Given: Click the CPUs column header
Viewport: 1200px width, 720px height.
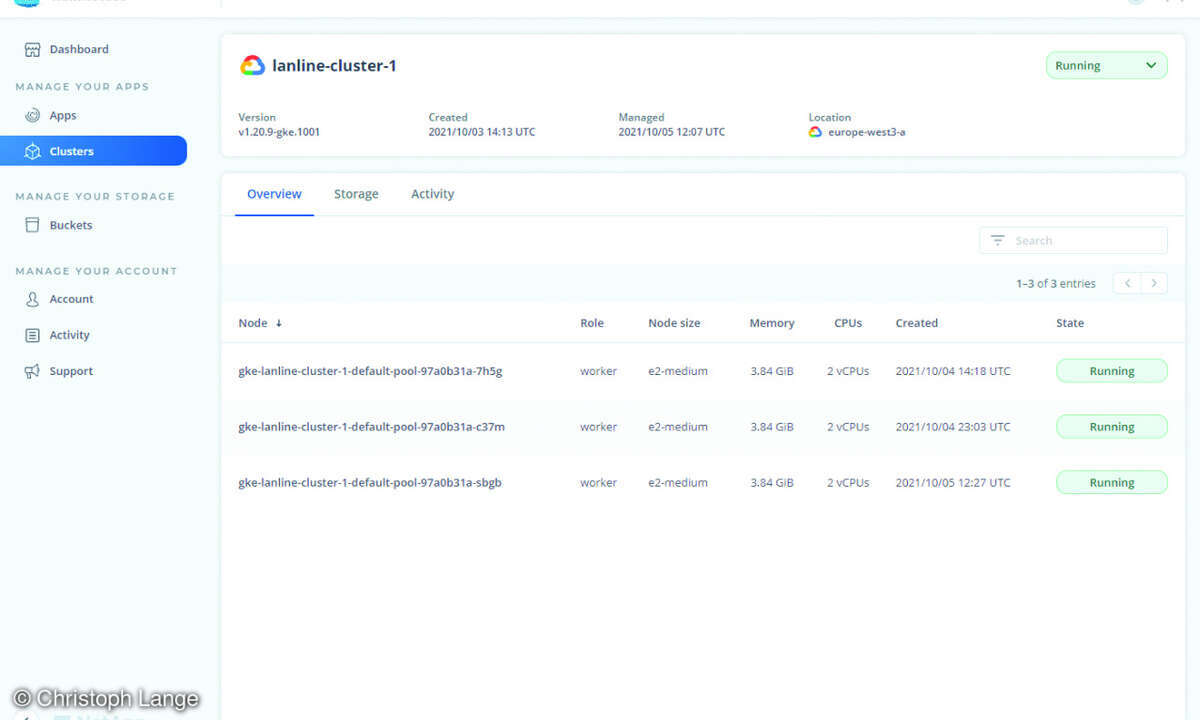Looking at the screenshot, I should (x=848, y=323).
